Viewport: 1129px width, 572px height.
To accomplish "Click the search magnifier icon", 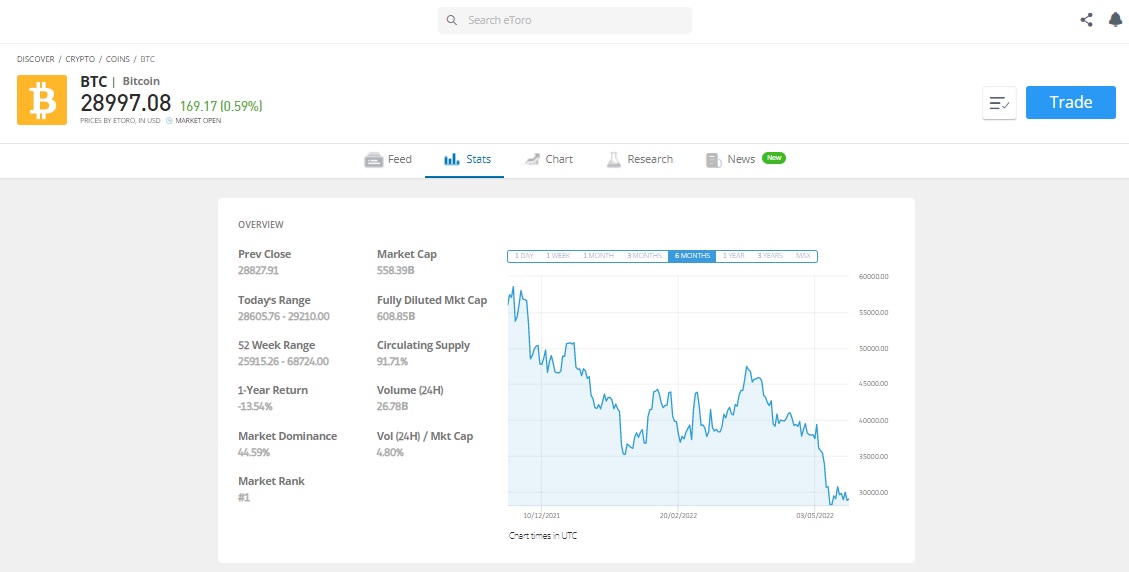I will tap(452, 20).
